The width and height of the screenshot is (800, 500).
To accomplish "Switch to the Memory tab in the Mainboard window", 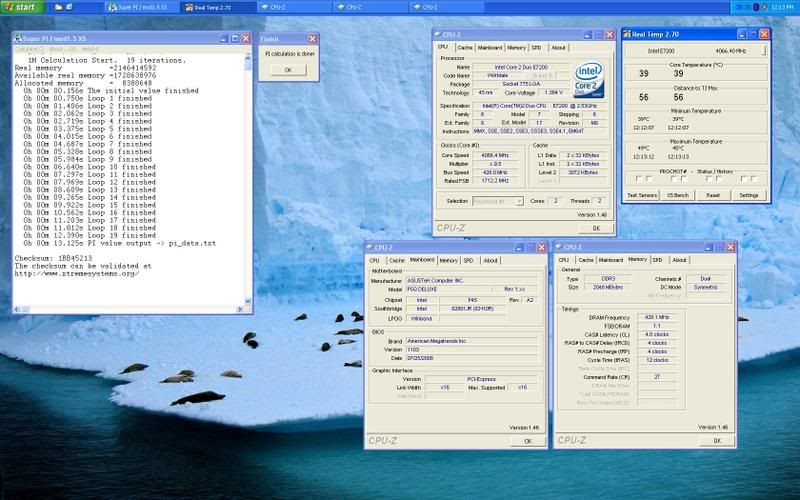I will tap(448, 260).
